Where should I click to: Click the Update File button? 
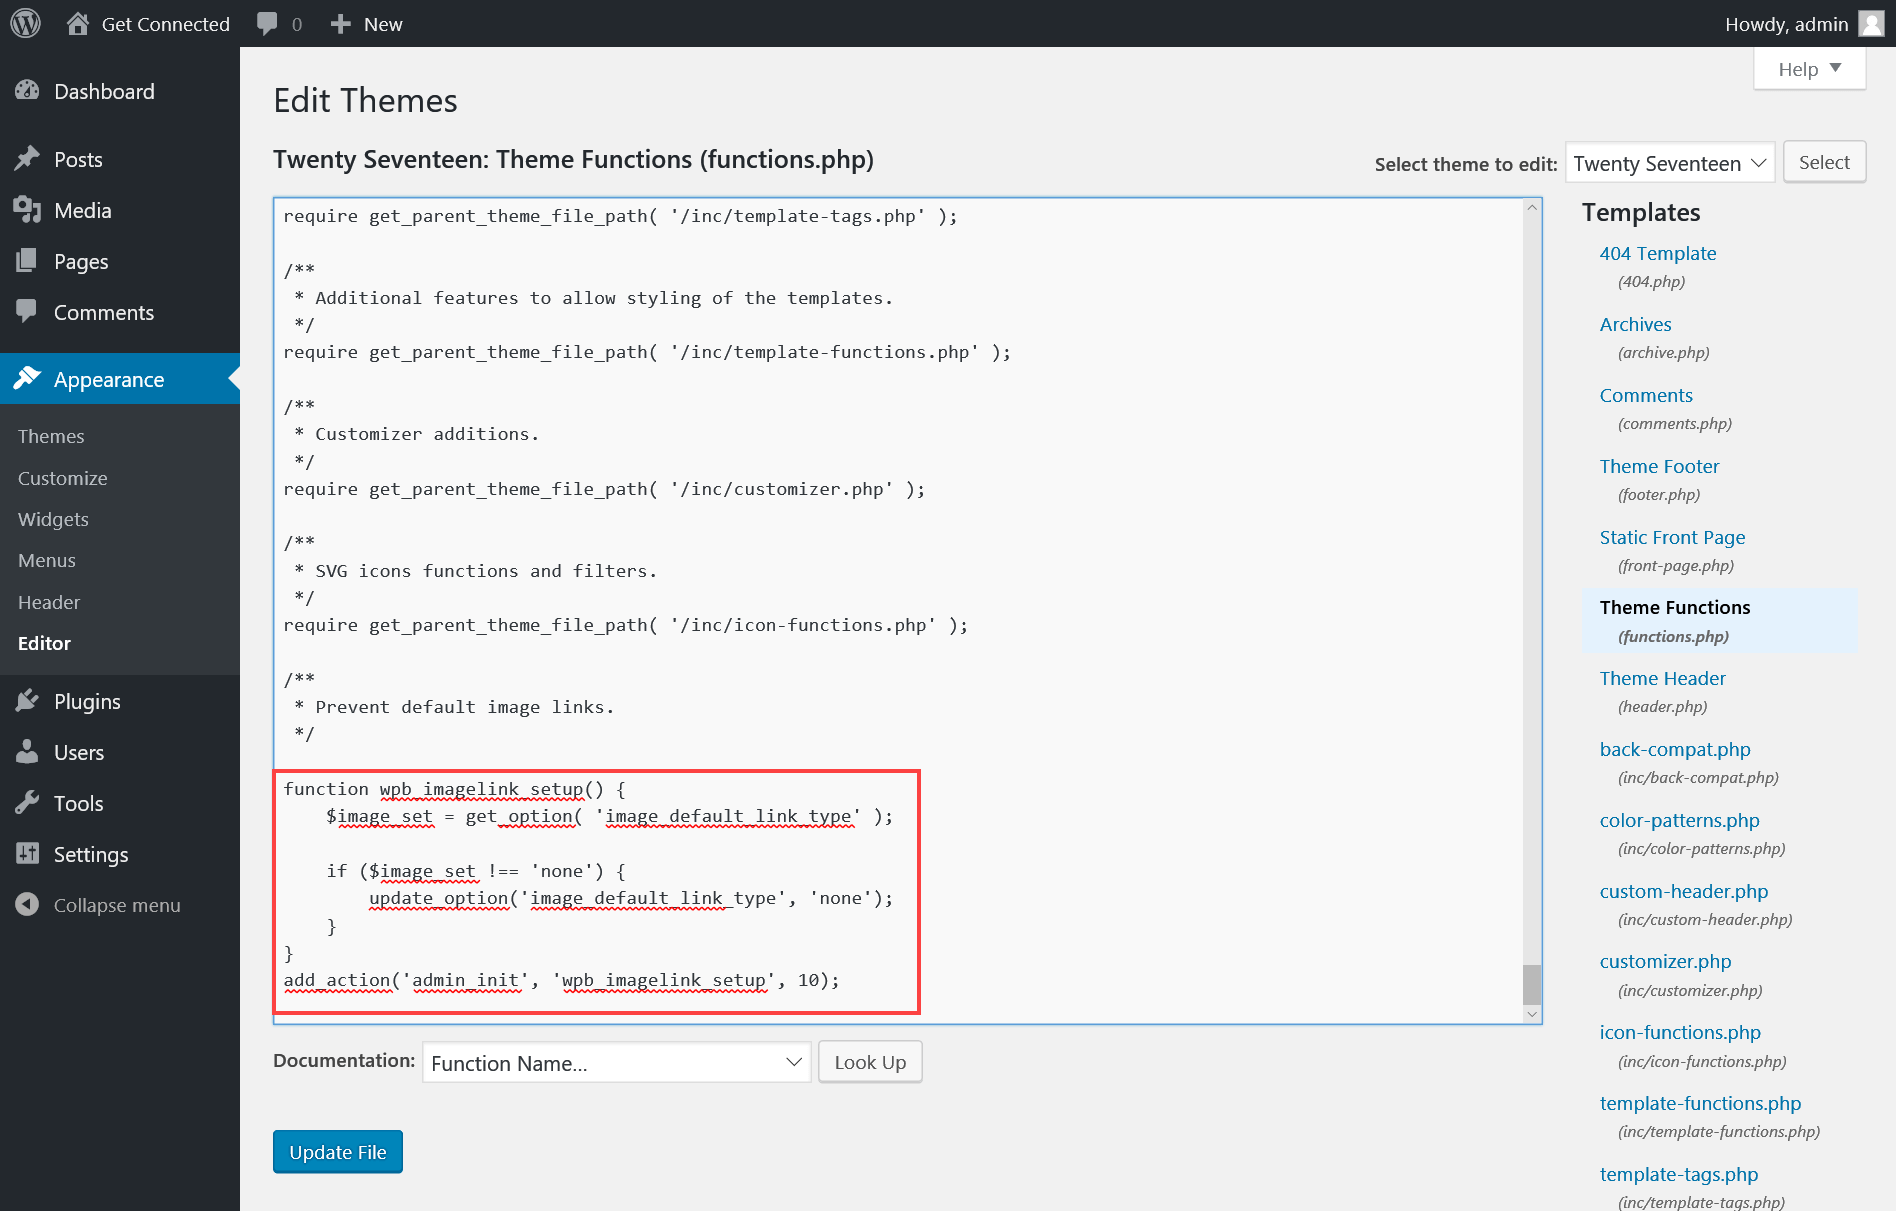pos(338,1152)
